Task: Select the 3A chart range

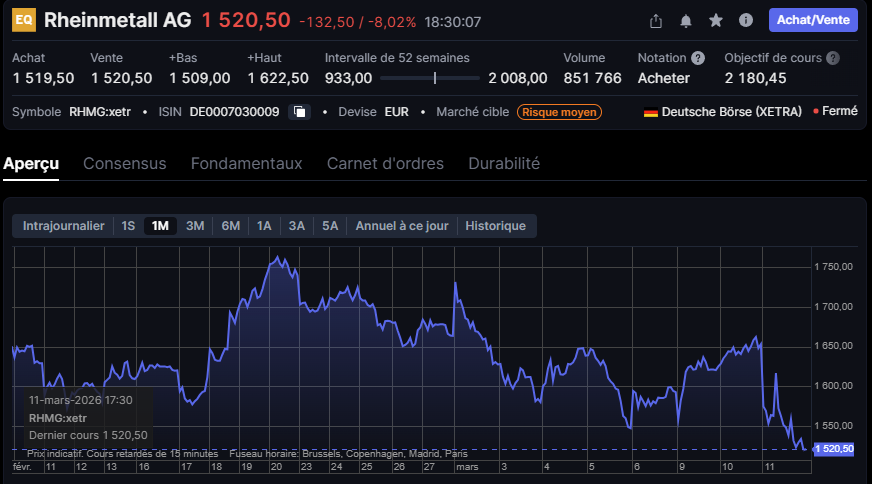Action: (x=296, y=226)
